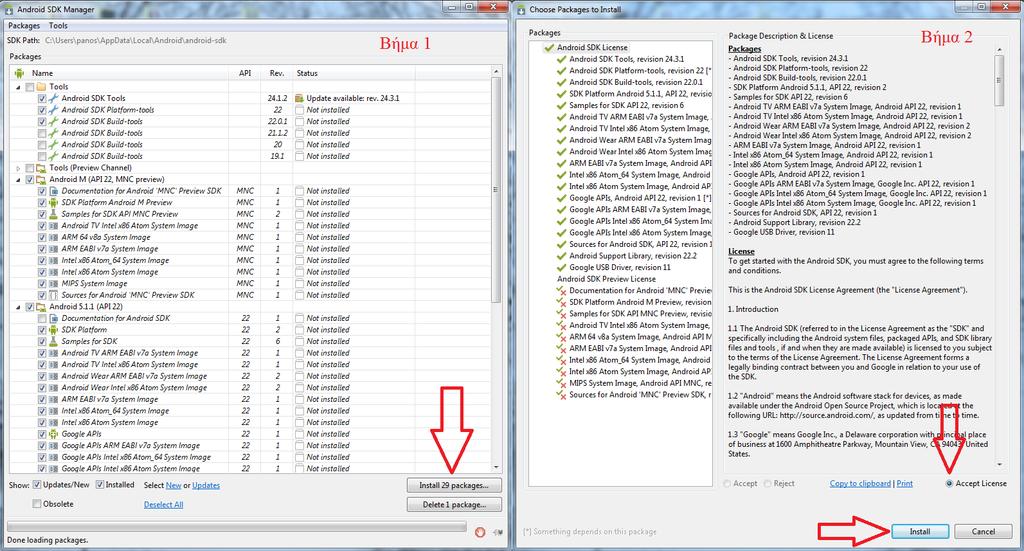
Task: Uncheck the Android SDK Tools checkbox
Action: pos(42,98)
